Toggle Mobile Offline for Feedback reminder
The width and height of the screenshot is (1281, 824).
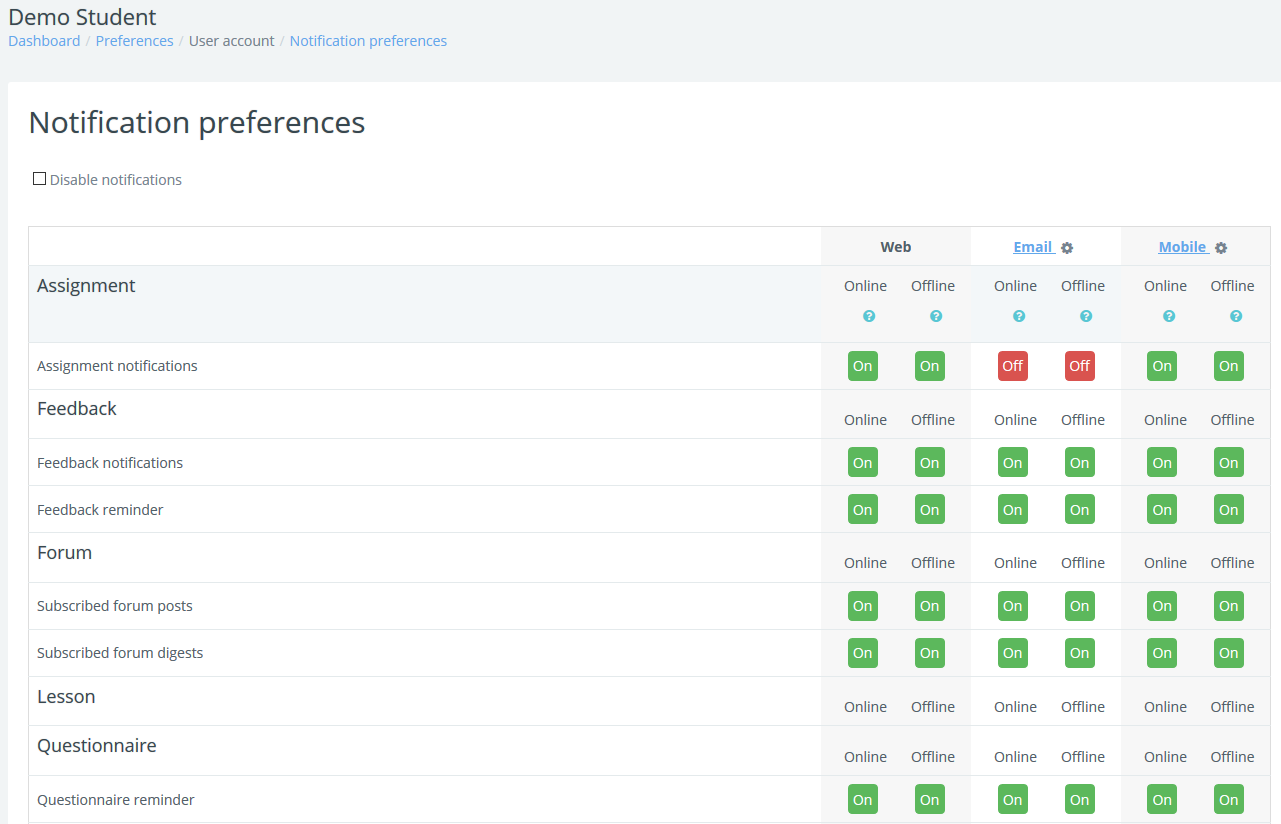1229,510
